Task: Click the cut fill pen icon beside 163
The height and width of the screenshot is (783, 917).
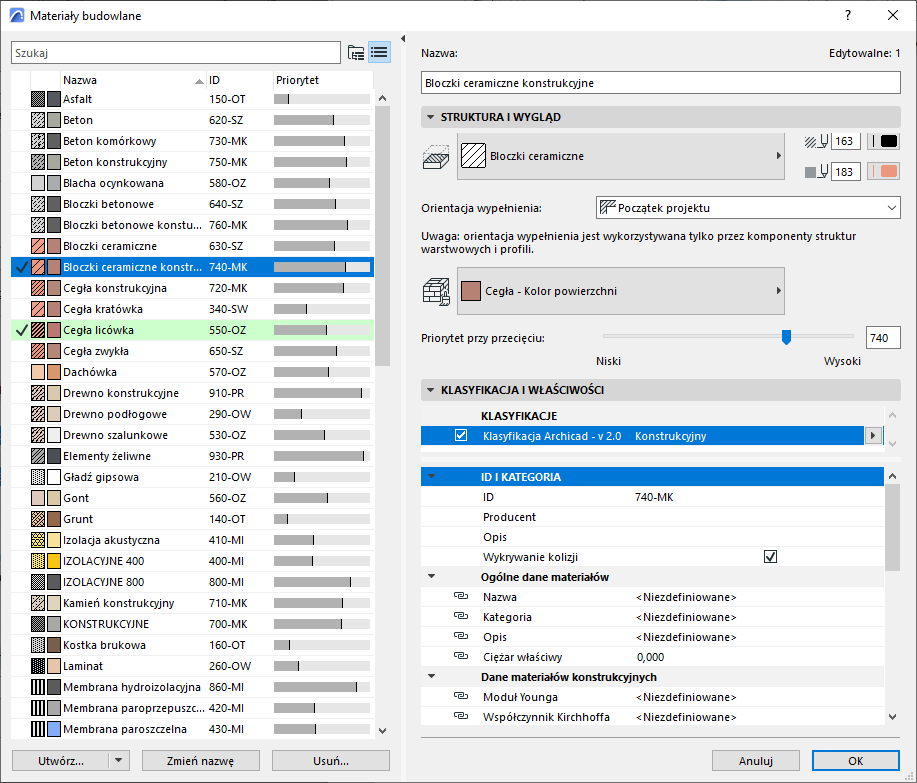Action: (x=816, y=141)
